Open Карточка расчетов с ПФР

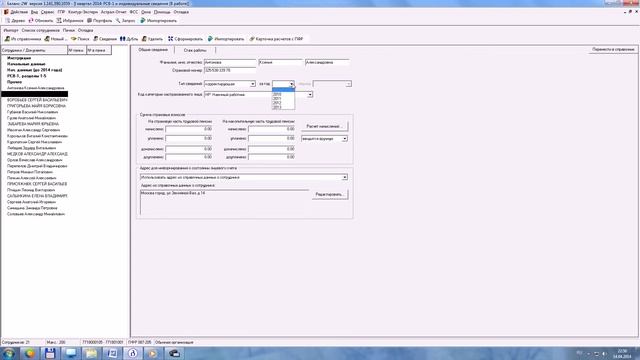(276, 39)
